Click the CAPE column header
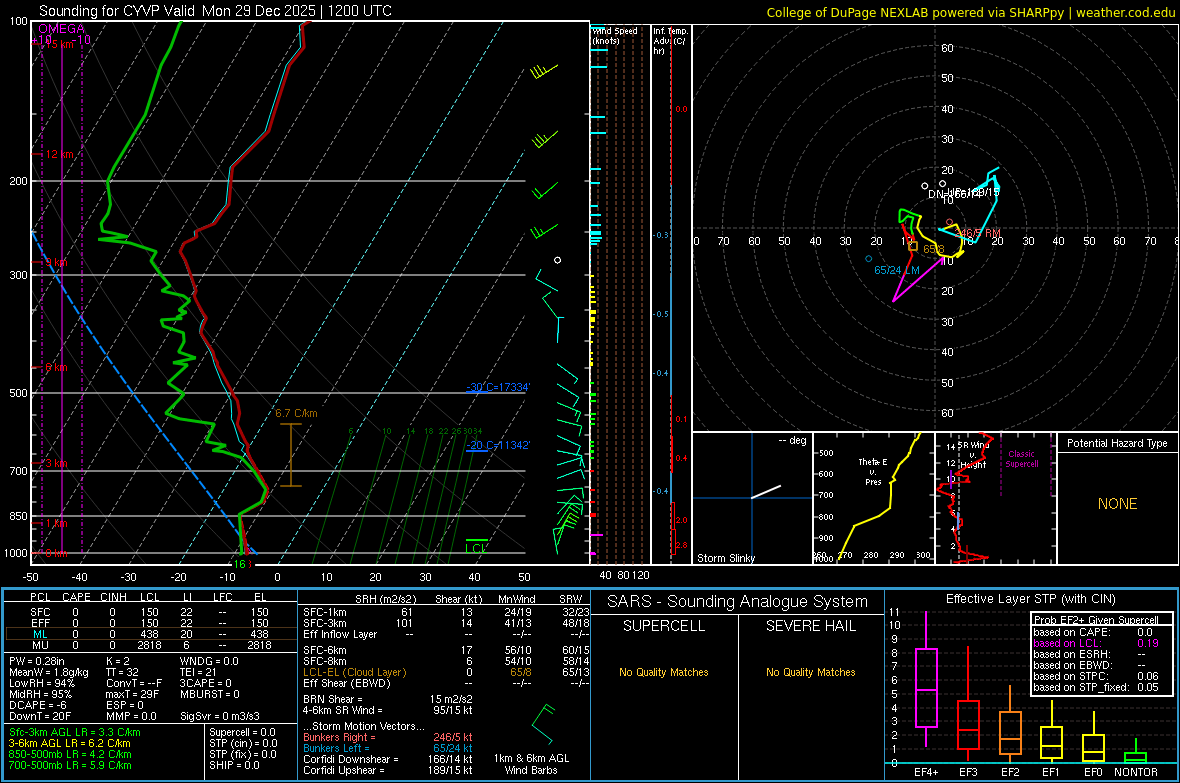This screenshot has height=783, width=1180. tap(76, 597)
